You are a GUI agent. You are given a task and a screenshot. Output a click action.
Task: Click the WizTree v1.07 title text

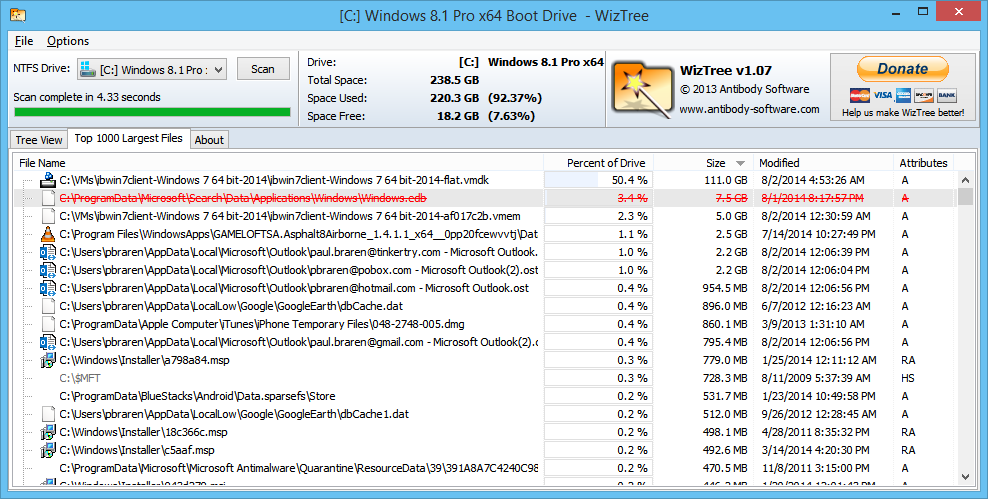[x=725, y=71]
